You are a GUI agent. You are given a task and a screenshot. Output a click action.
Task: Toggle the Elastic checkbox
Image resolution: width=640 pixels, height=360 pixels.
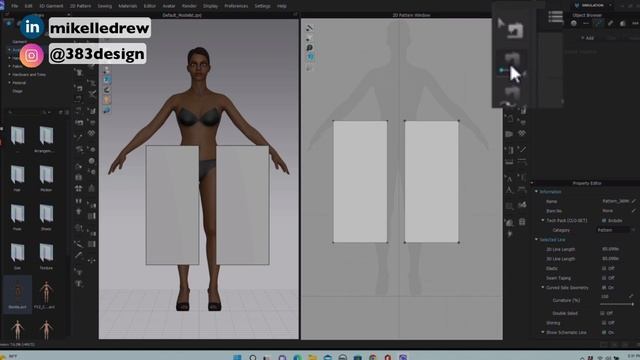pos(604,268)
